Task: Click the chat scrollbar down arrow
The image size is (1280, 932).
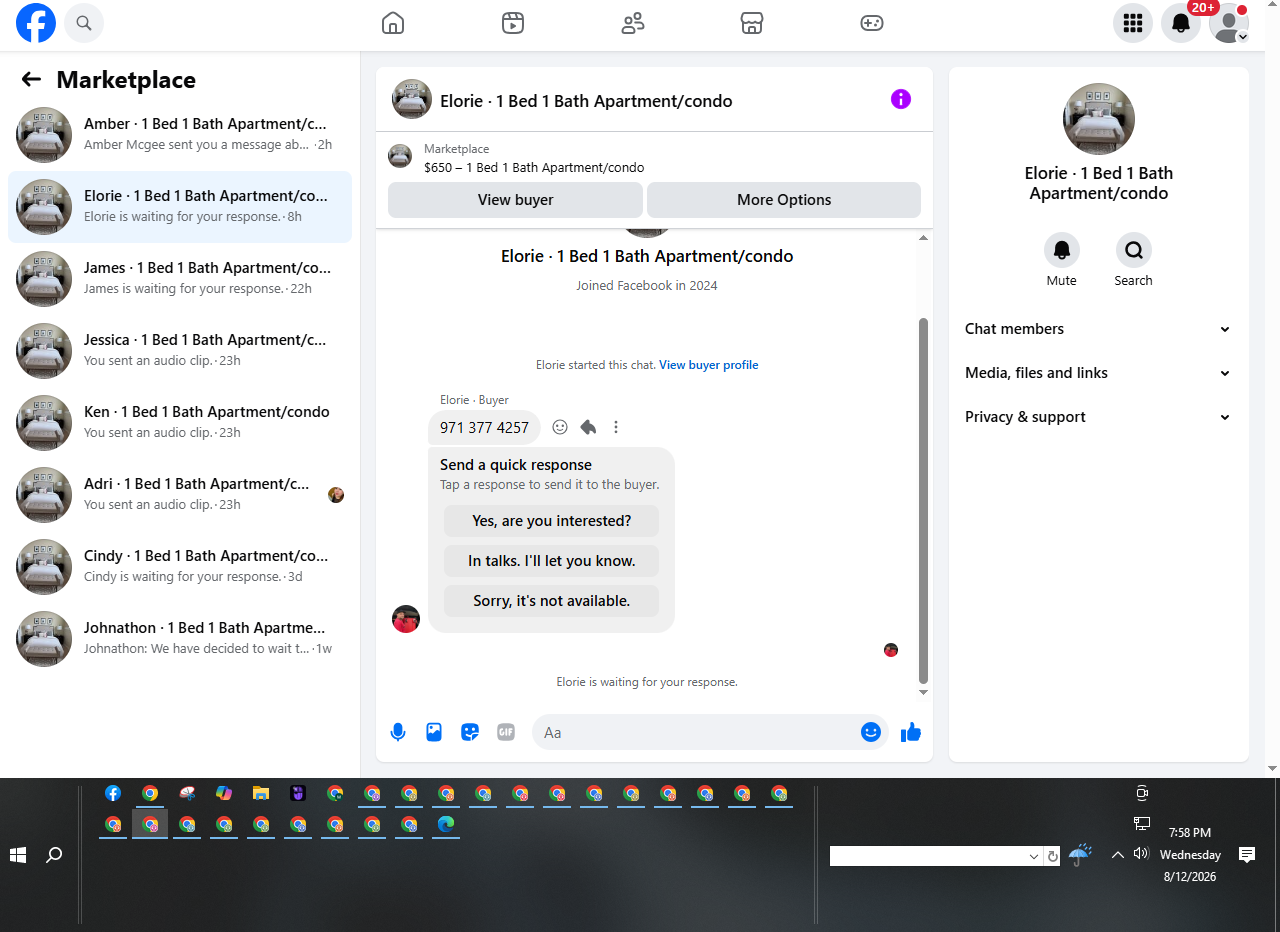Action: coord(923,692)
